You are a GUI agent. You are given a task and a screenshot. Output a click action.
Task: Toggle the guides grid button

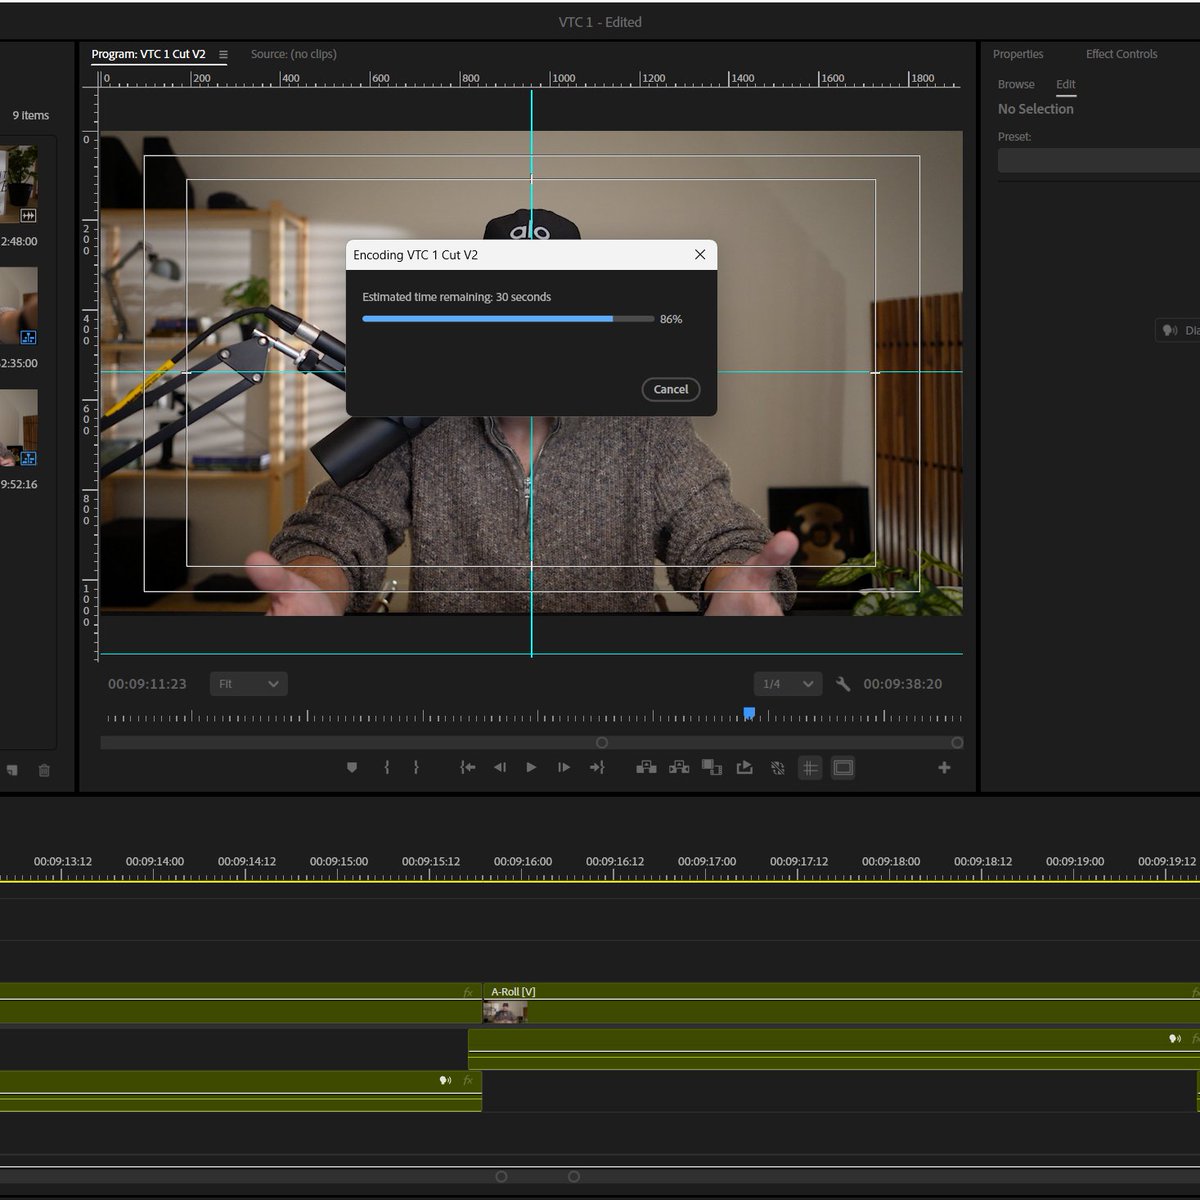tap(810, 768)
